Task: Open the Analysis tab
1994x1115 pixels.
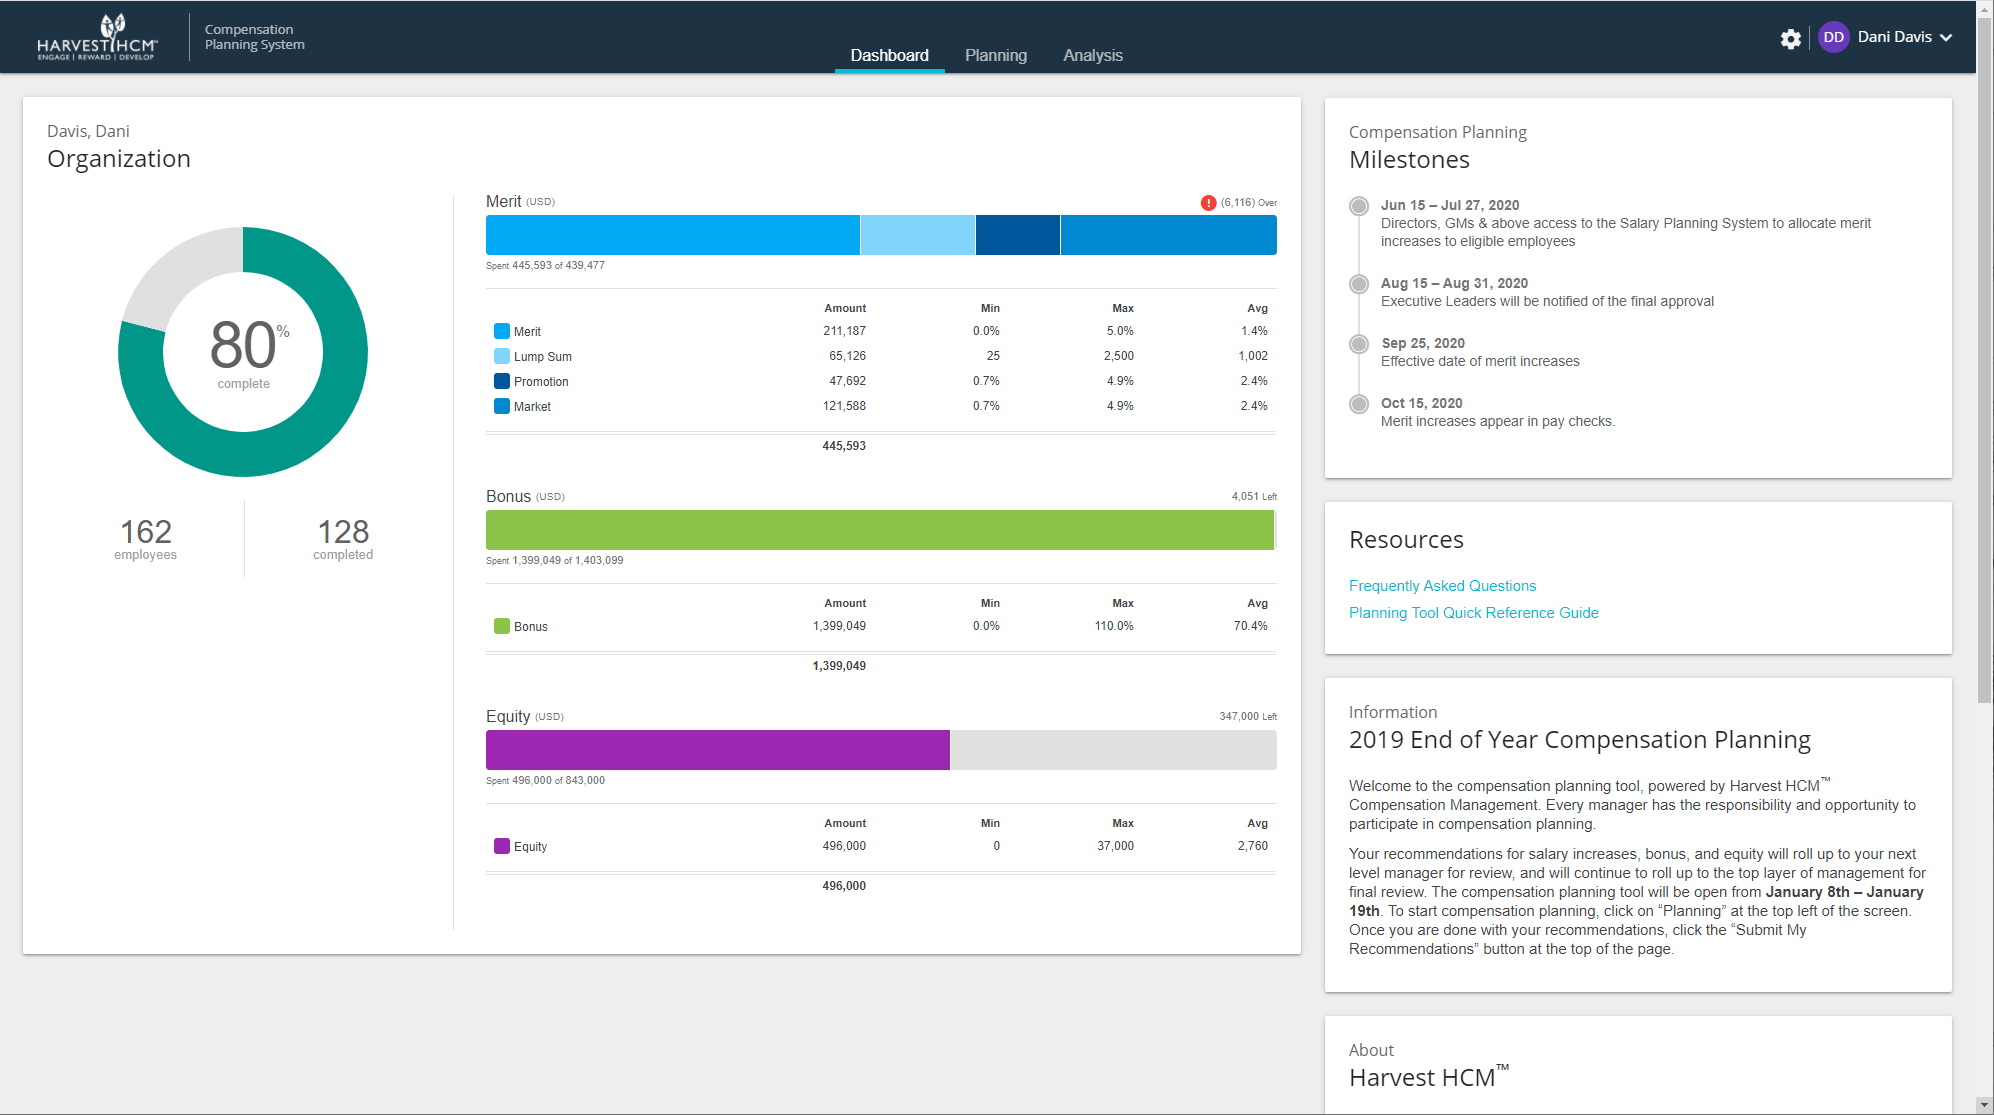Action: (1092, 55)
